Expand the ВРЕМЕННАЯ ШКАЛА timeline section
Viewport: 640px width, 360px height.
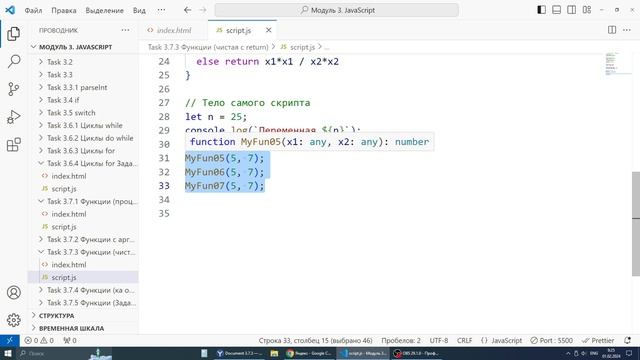coord(83,328)
